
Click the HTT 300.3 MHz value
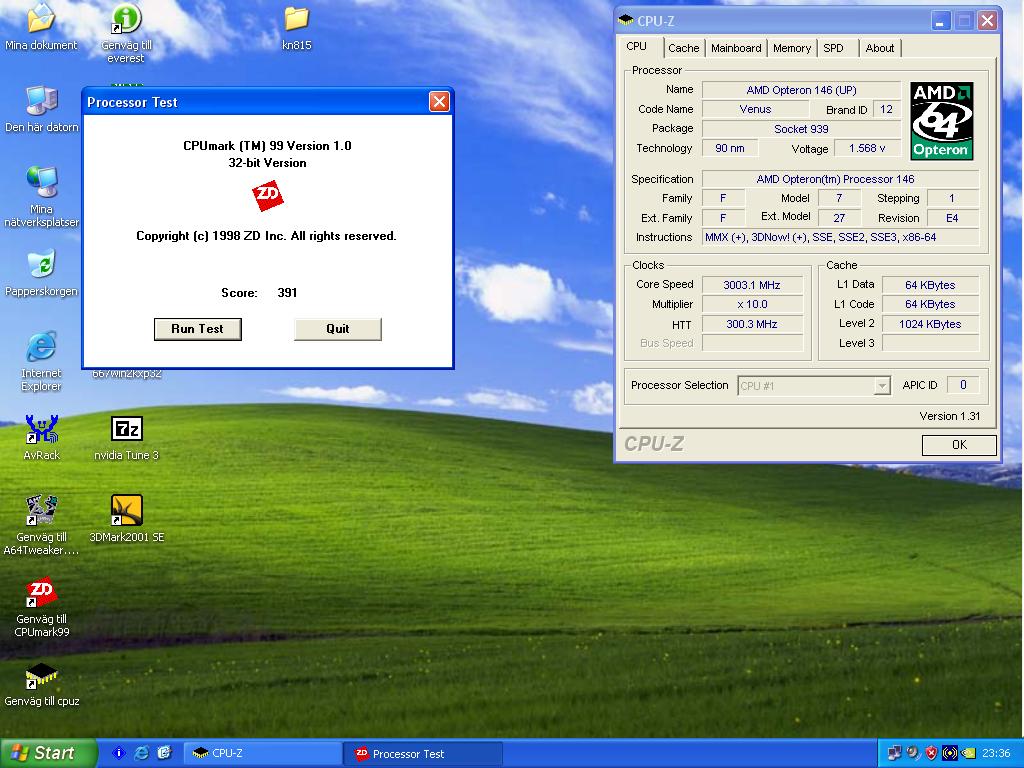pos(752,324)
